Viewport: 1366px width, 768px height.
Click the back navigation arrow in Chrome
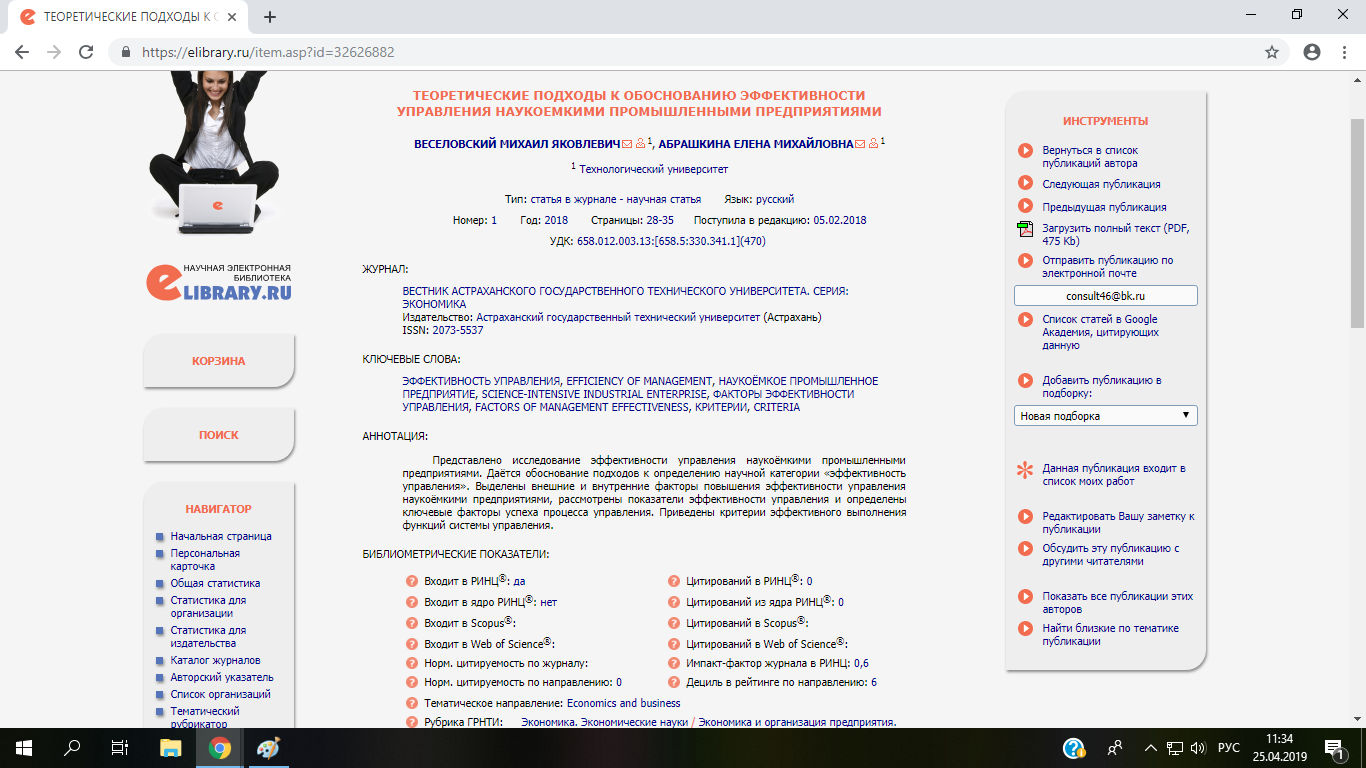pyautogui.click(x=22, y=52)
